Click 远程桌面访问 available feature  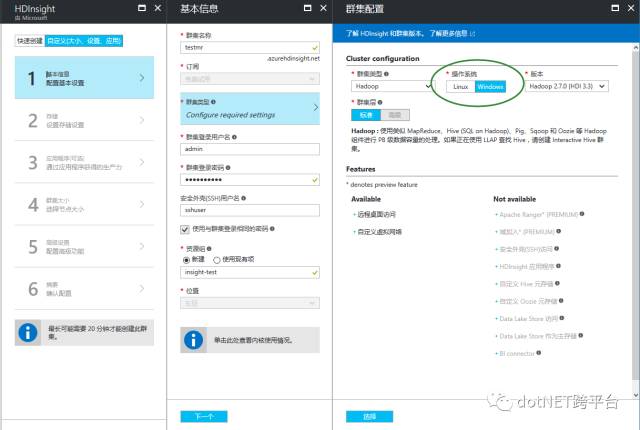pyautogui.click(x=376, y=214)
